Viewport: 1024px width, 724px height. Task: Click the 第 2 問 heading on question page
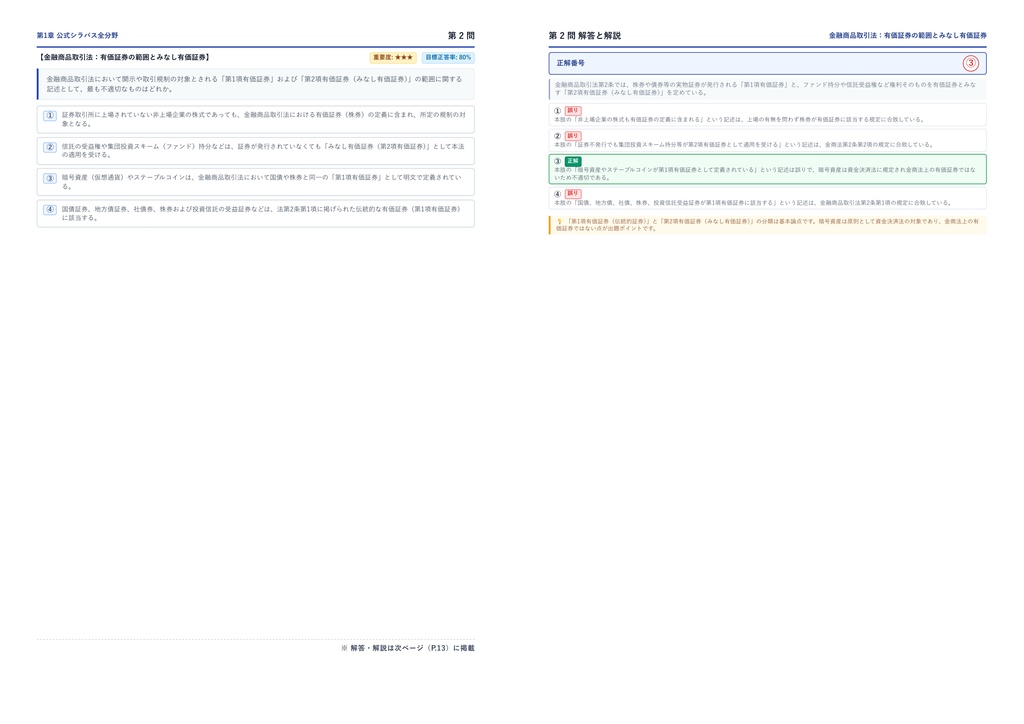click(461, 35)
